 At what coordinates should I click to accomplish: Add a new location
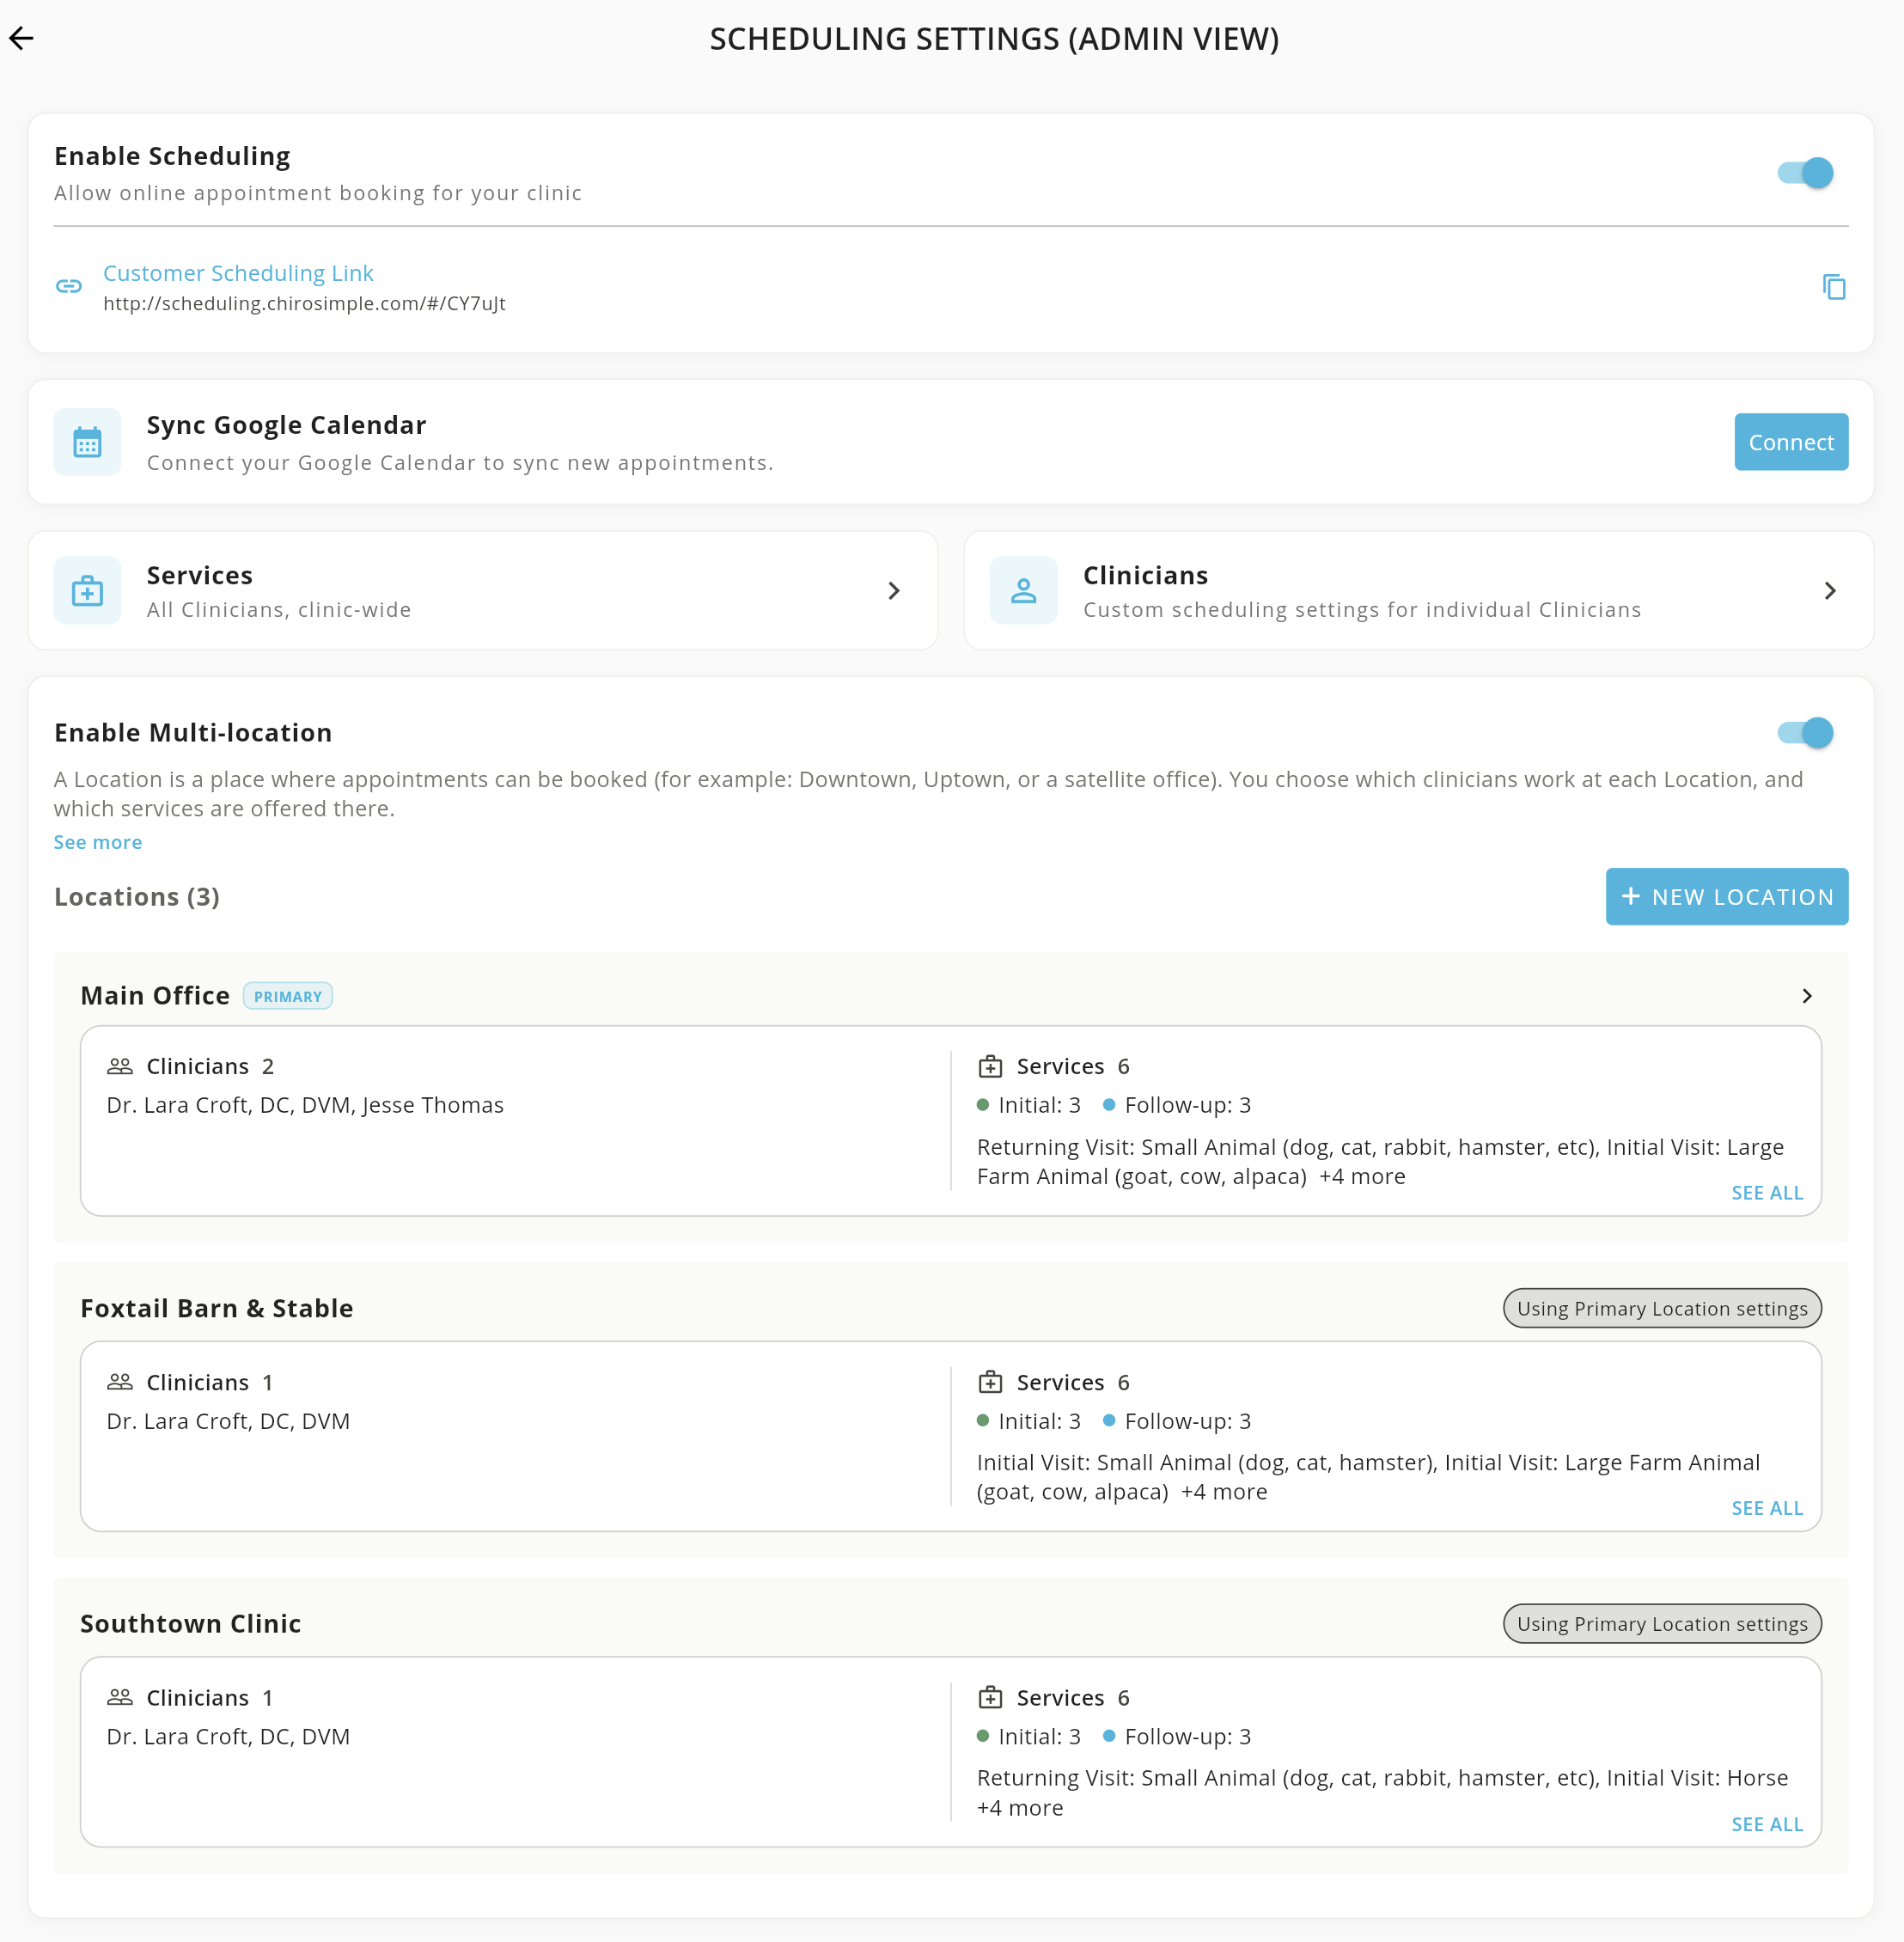pos(1726,897)
